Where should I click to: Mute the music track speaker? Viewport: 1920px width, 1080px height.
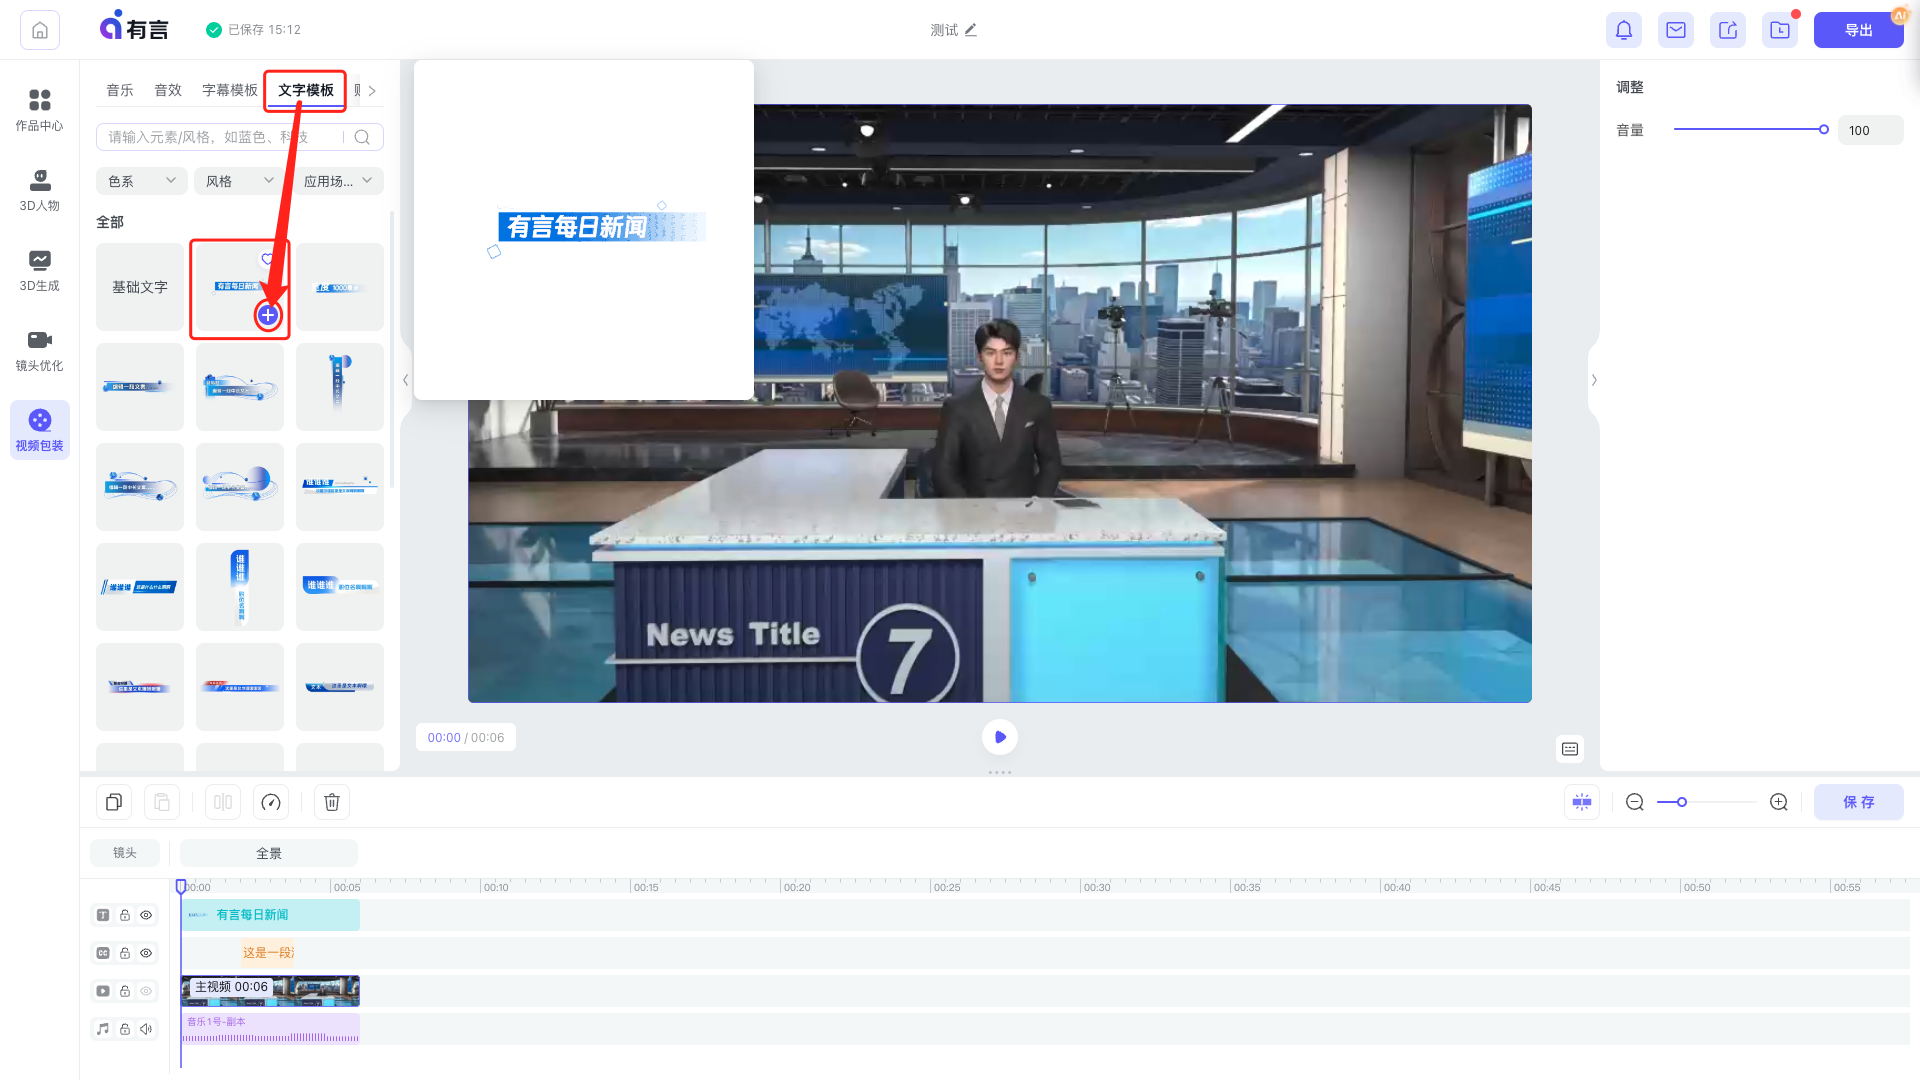(146, 1029)
